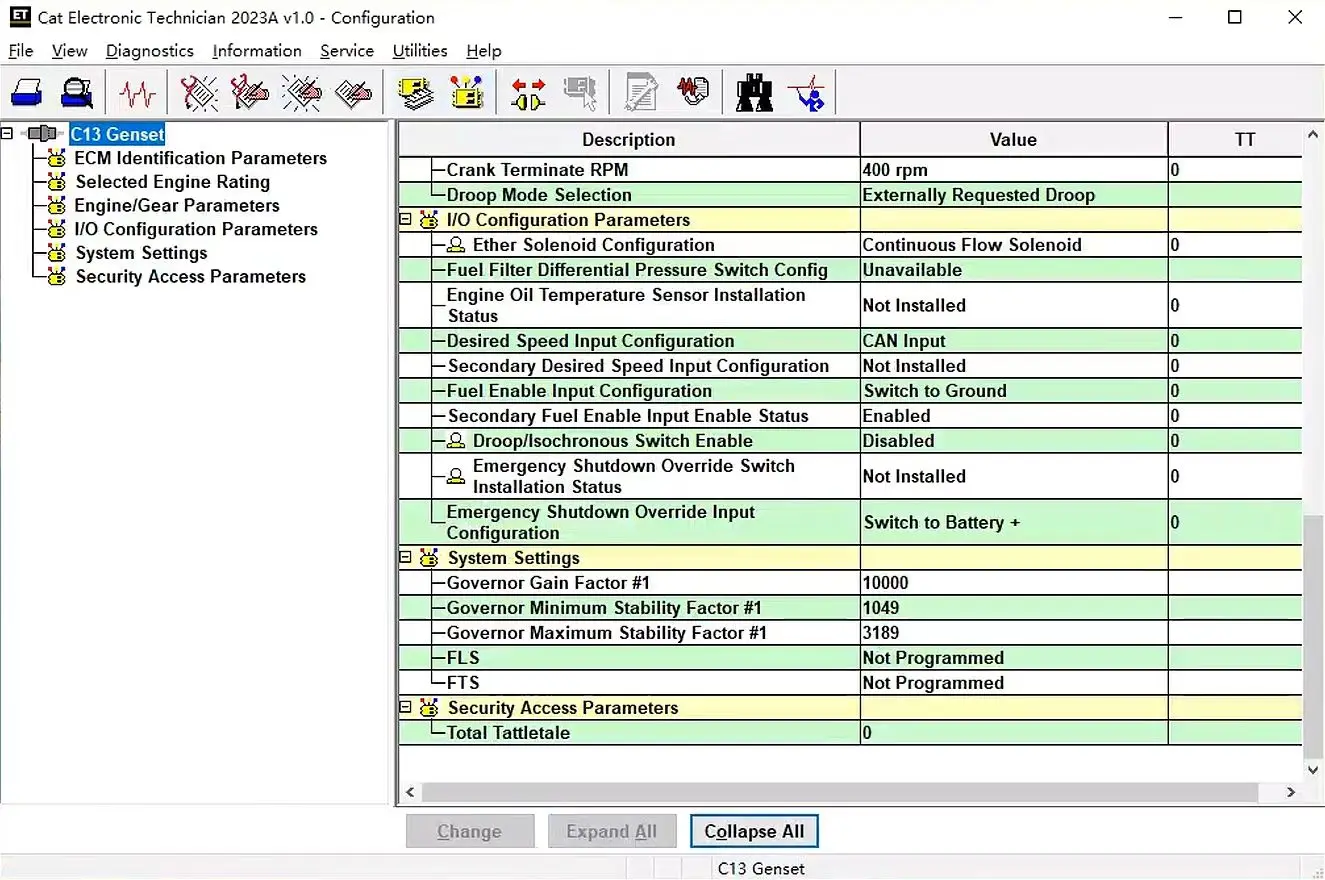Click the blue figure graph toolbar icon
This screenshot has width=1325, height=880.
click(x=806, y=93)
